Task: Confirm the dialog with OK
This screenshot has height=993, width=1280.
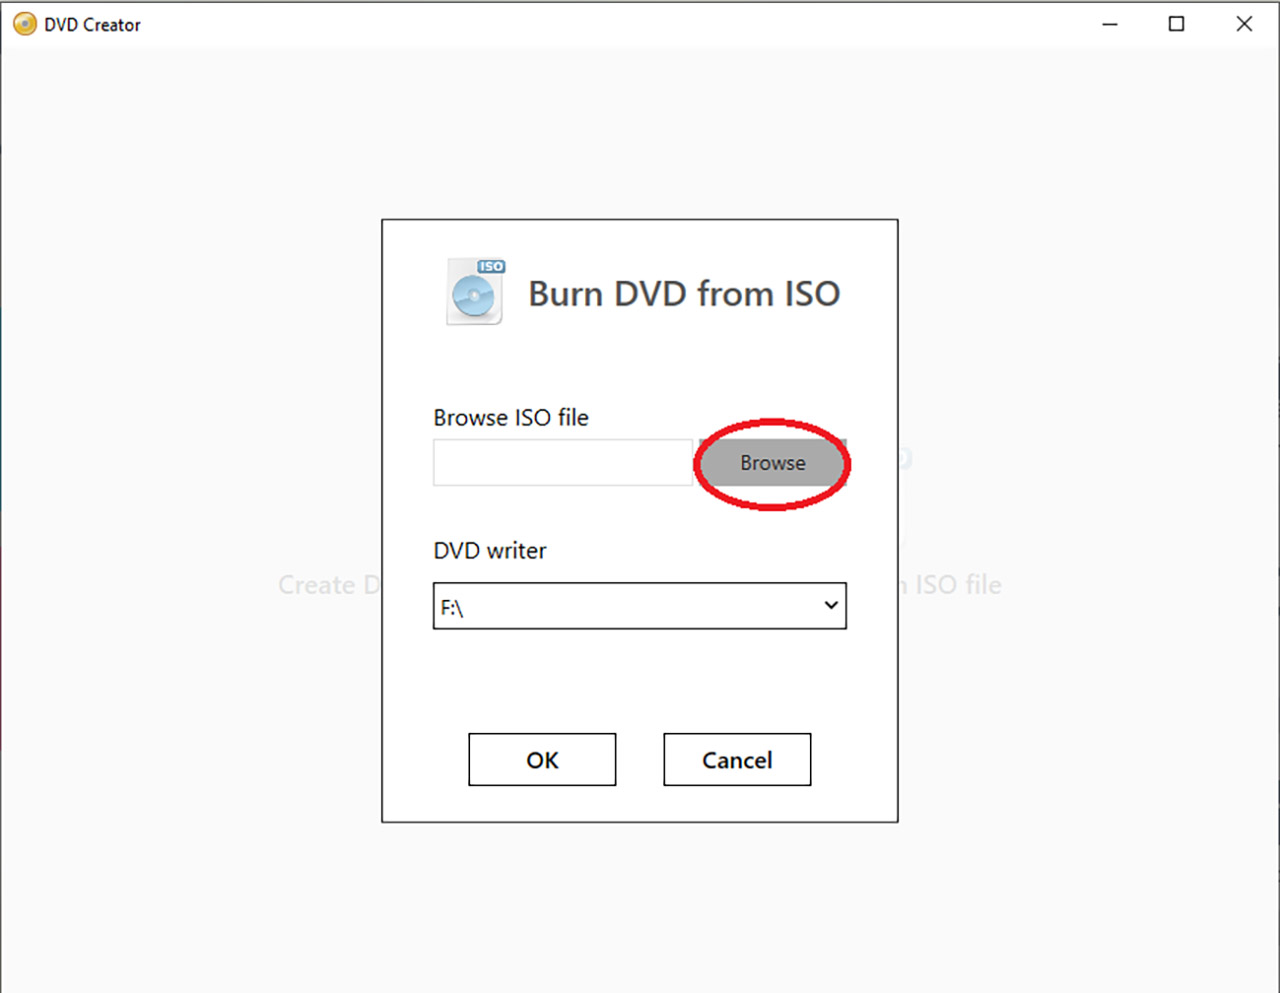Action: point(542,760)
